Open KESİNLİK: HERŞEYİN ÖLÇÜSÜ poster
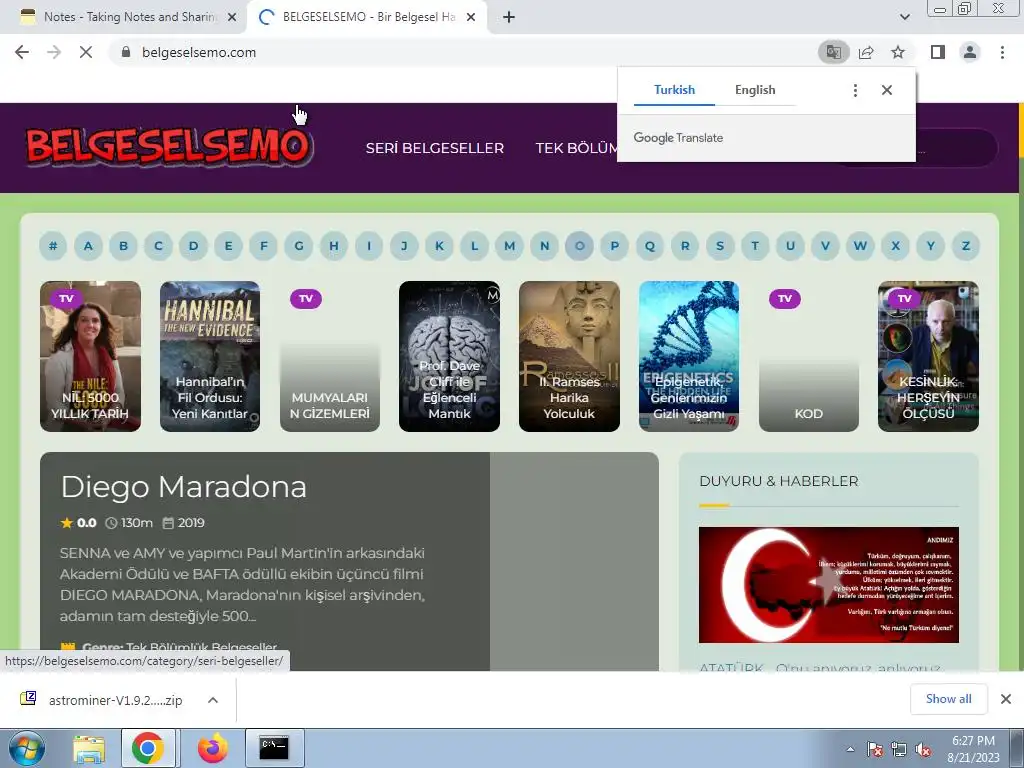This screenshot has height=768, width=1024. (928, 357)
